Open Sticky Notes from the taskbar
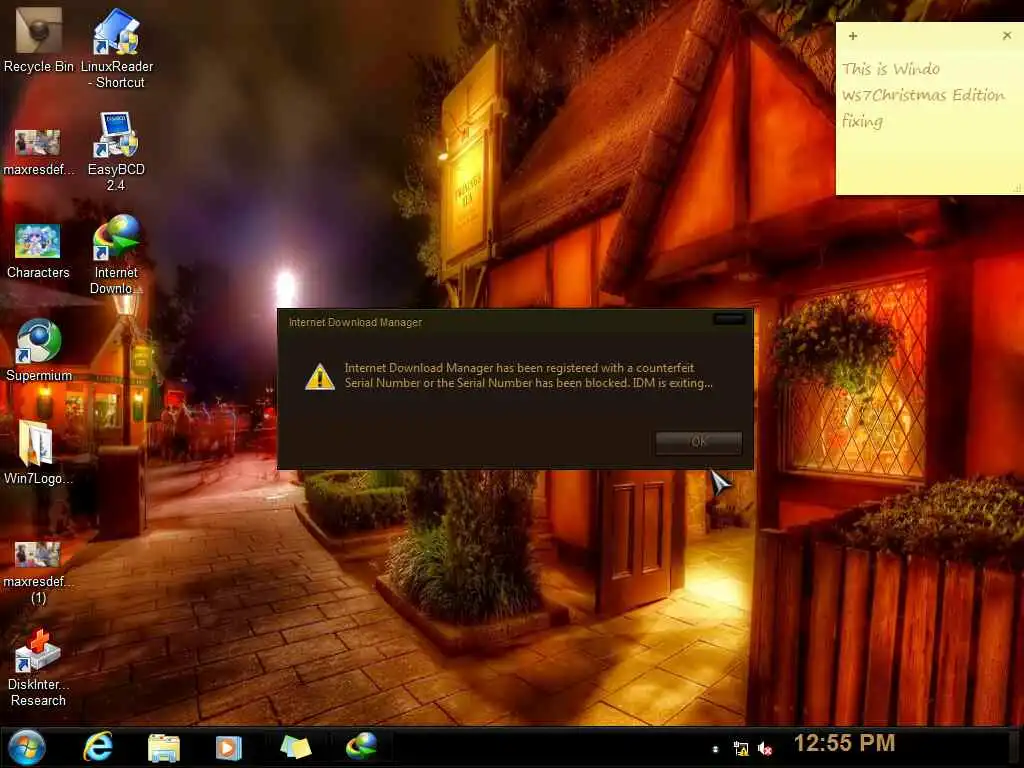Image resolution: width=1024 pixels, height=768 pixels. coord(296,747)
